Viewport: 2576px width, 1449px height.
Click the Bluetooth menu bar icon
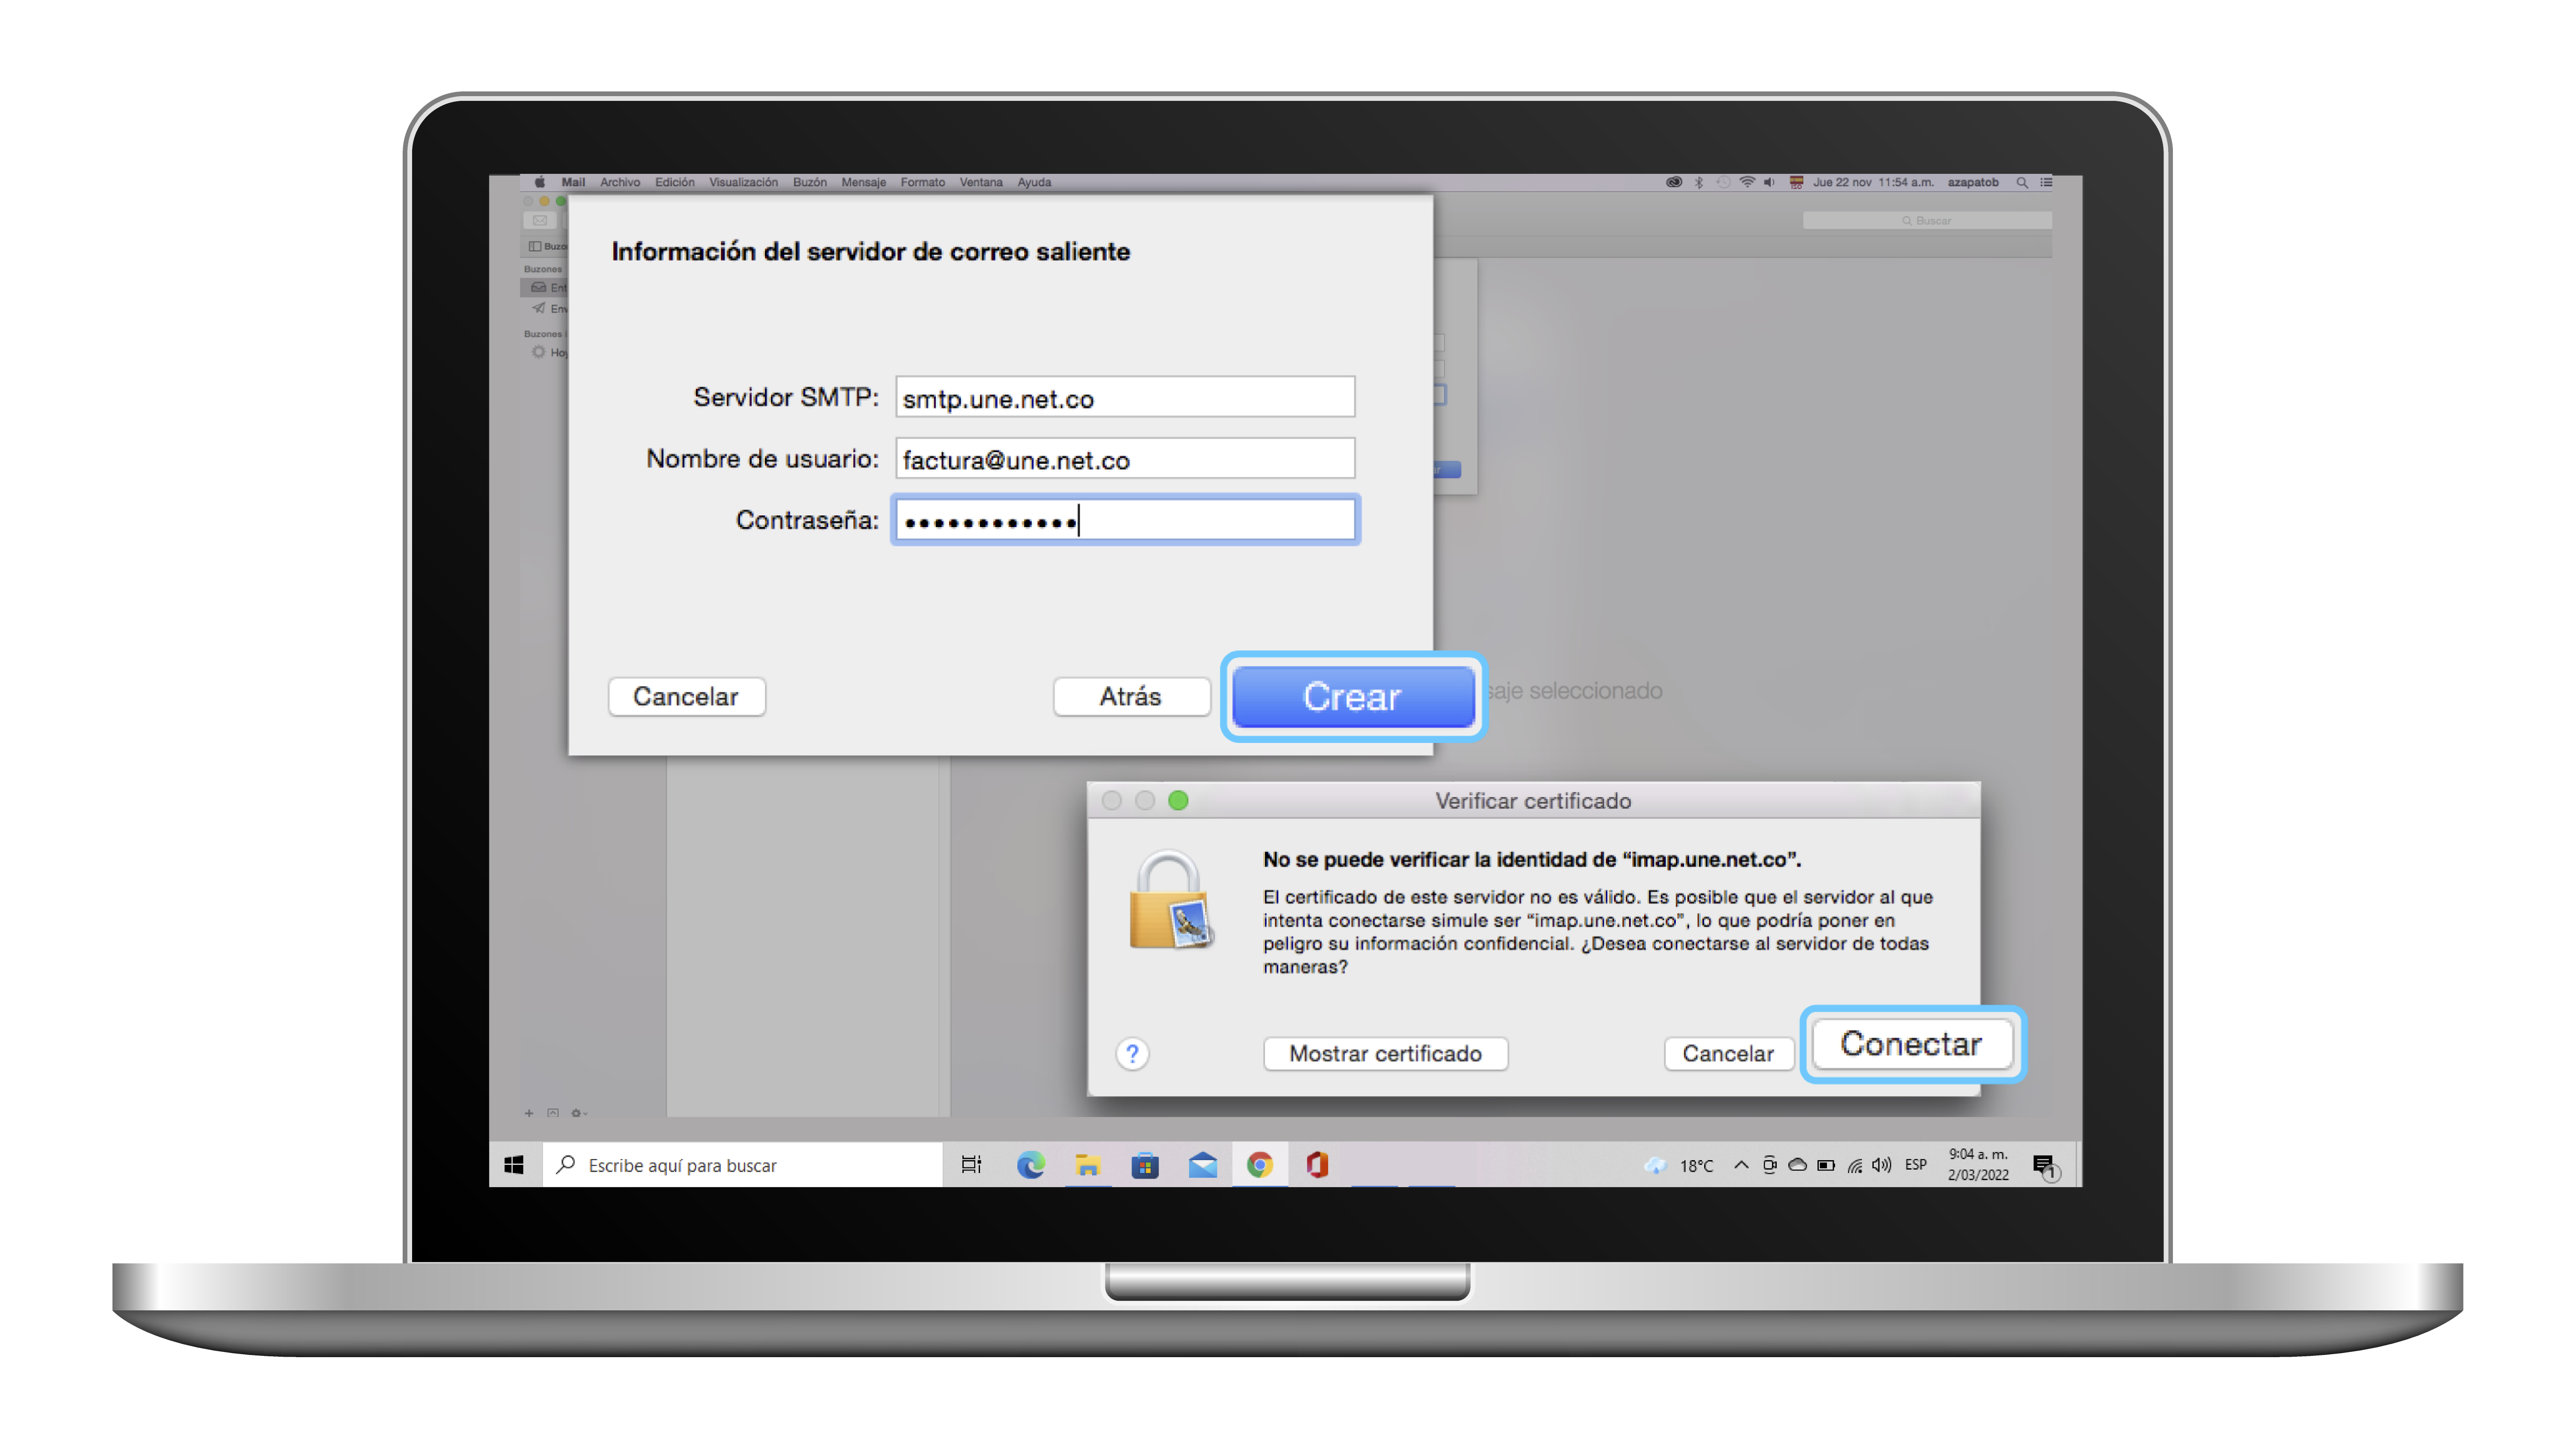pyautogui.click(x=1698, y=182)
